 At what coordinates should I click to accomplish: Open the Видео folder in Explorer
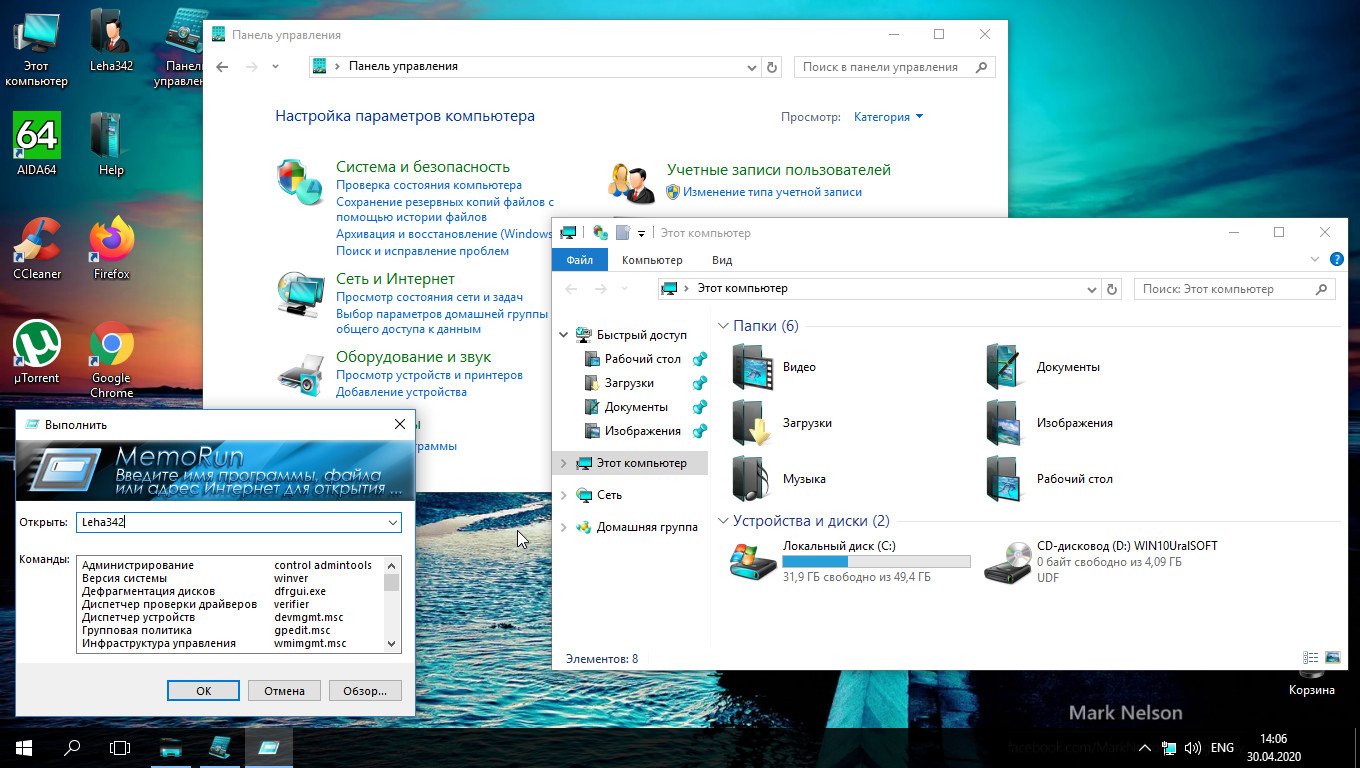pyautogui.click(x=753, y=367)
